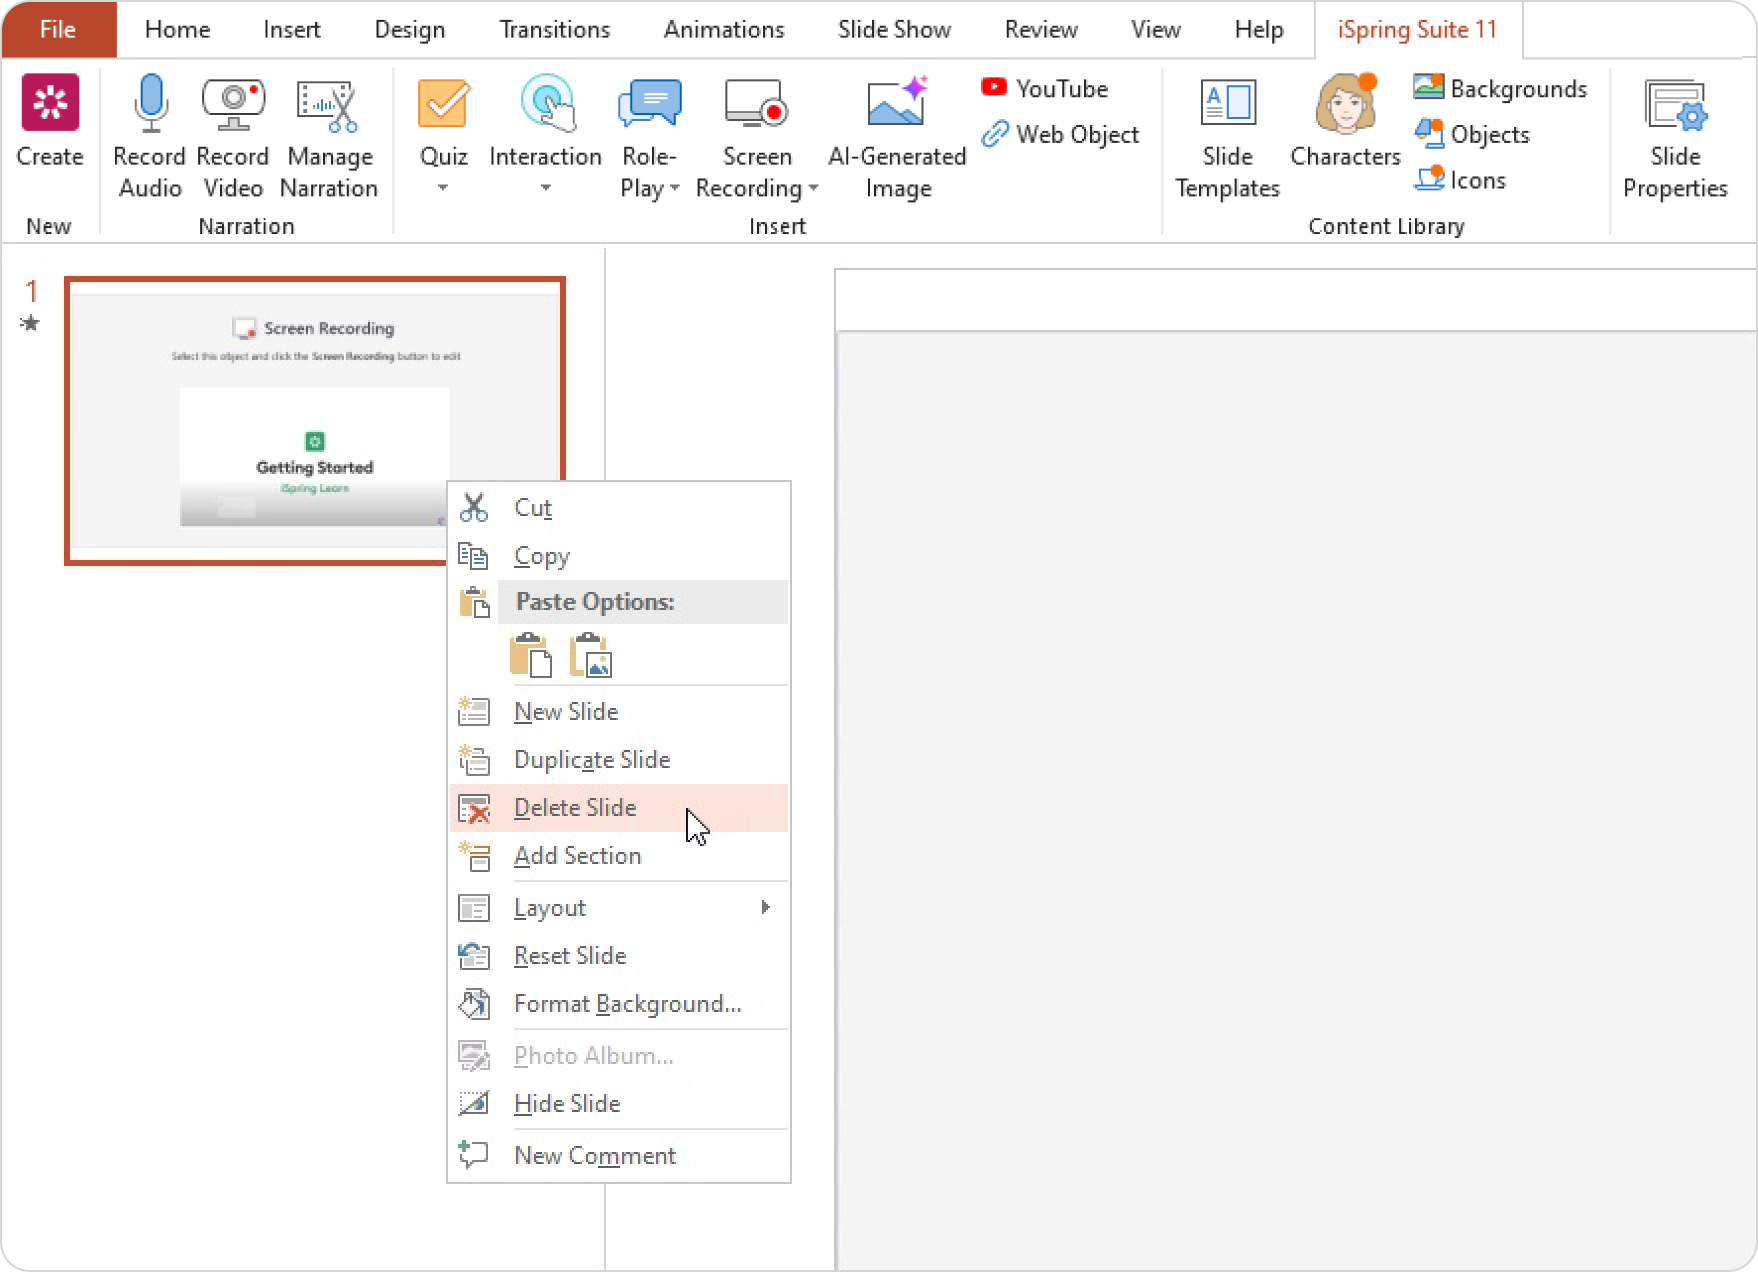
Task: Insert an AI-Generated Image
Action: pos(897,135)
